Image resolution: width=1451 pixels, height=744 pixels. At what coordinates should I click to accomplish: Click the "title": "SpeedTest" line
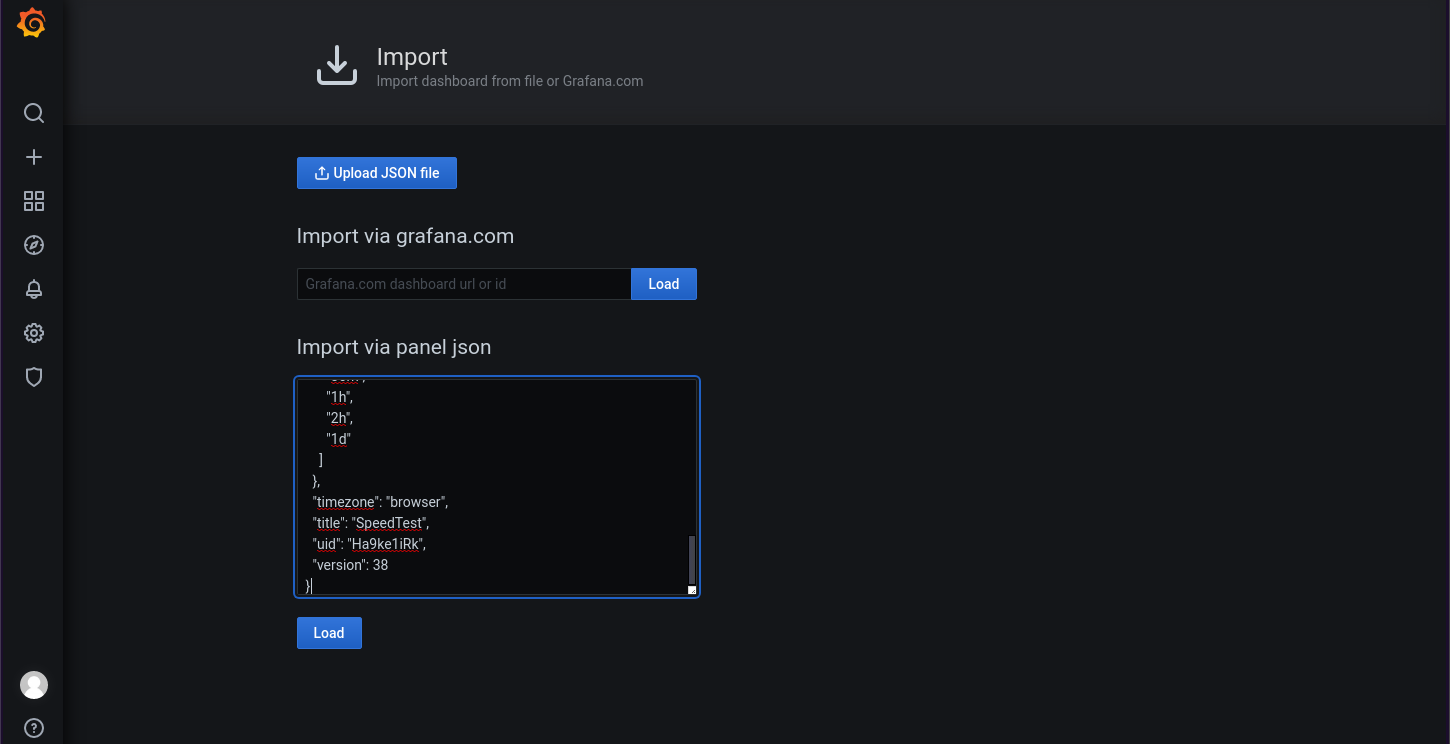tap(371, 523)
